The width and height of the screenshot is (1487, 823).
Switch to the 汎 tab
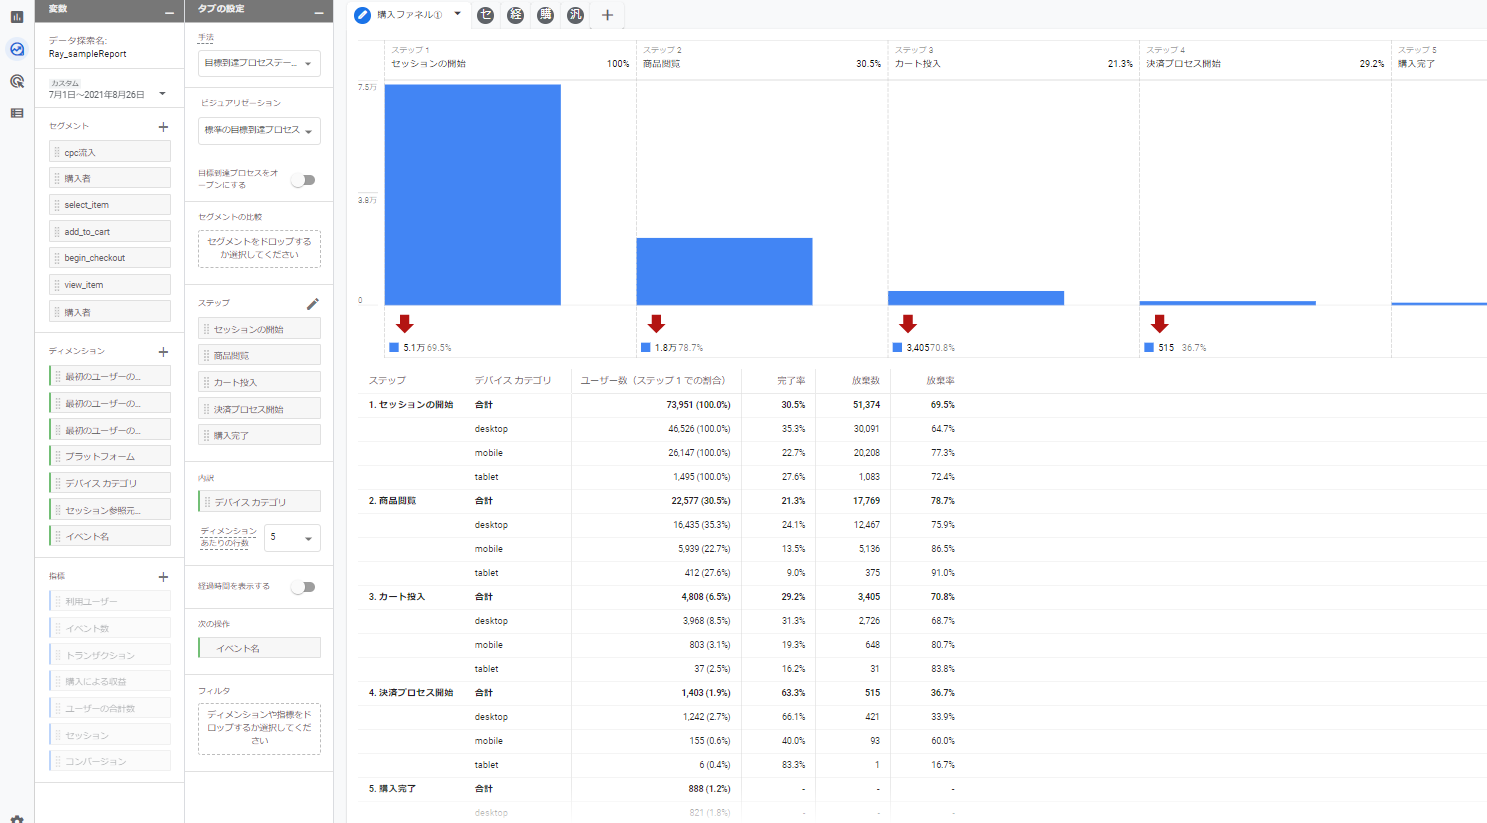[x=575, y=15]
